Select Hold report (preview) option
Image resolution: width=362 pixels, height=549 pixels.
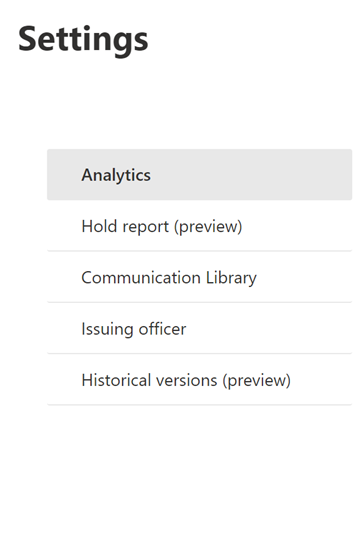pos(200,226)
